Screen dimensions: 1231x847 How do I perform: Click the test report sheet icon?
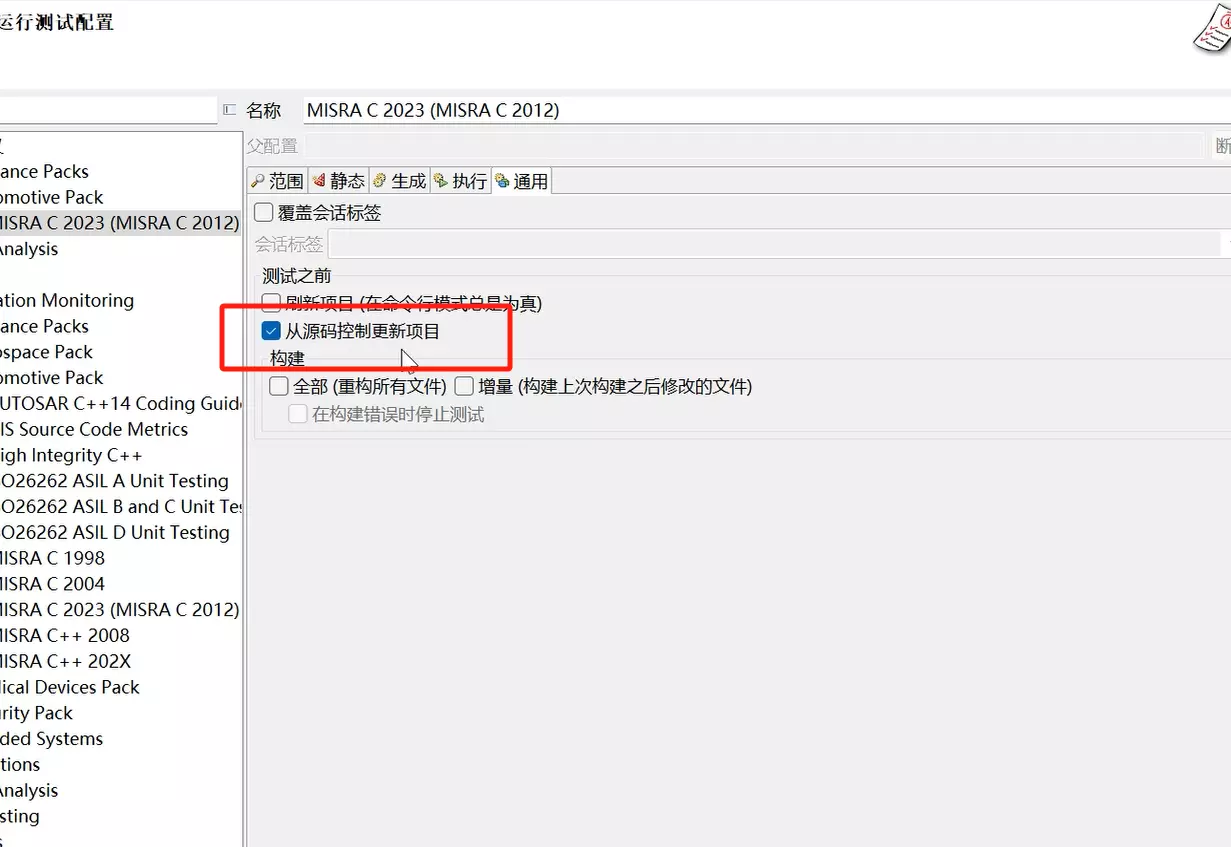(1211, 27)
